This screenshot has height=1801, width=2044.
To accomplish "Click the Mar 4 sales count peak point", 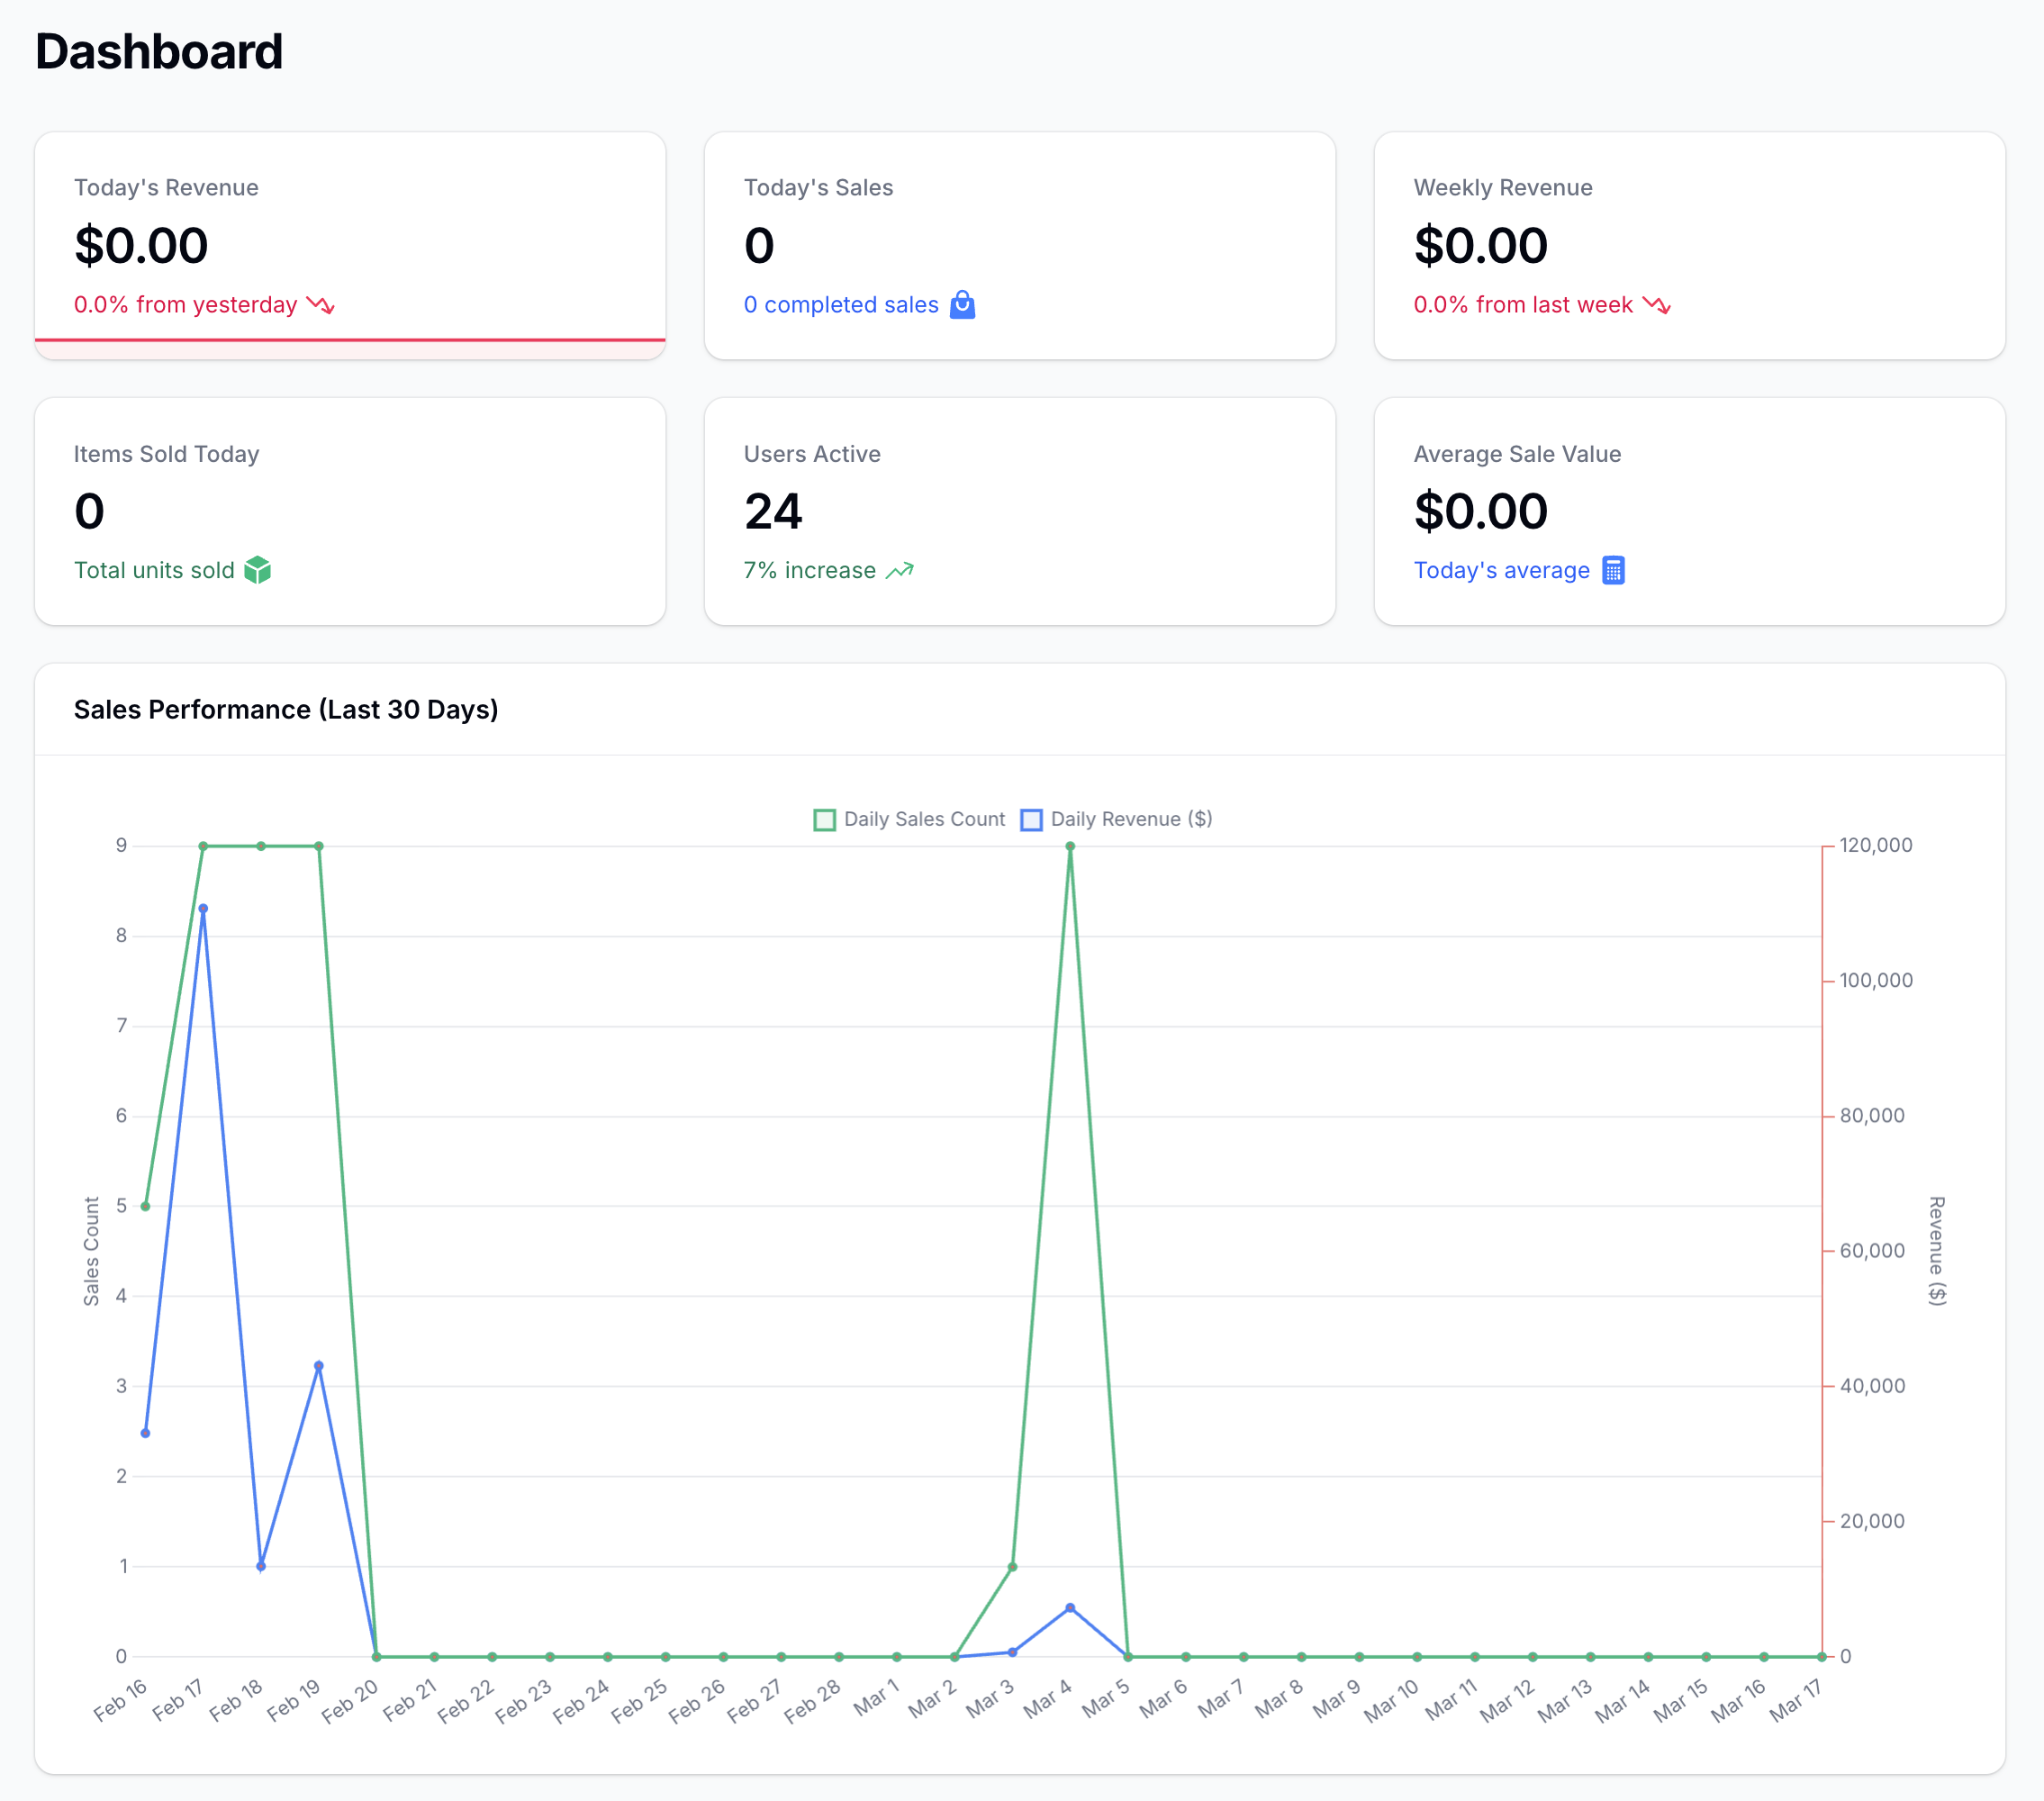I will click(x=1070, y=846).
